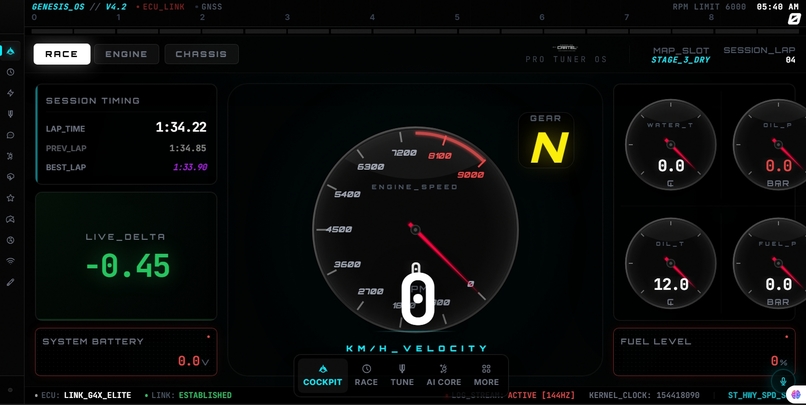
Task: Open TUNE in bottom navigation bar
Action: pos(402,376)
